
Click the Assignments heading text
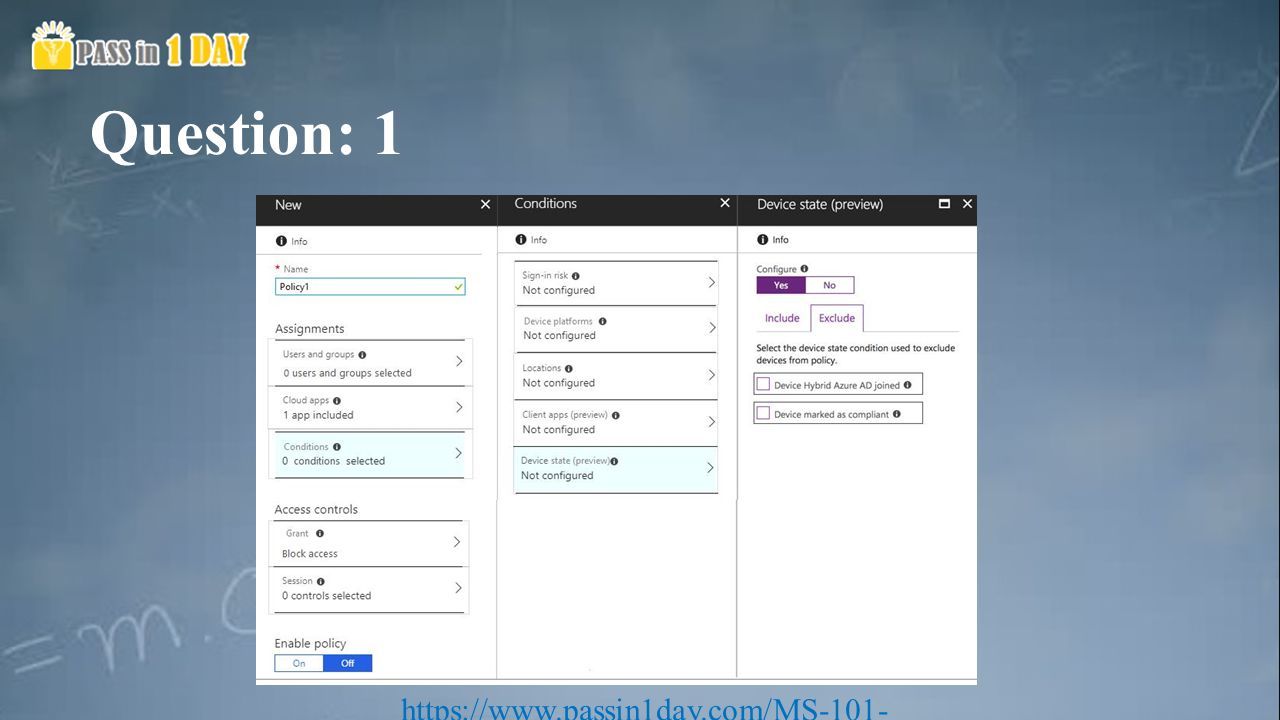309,328
